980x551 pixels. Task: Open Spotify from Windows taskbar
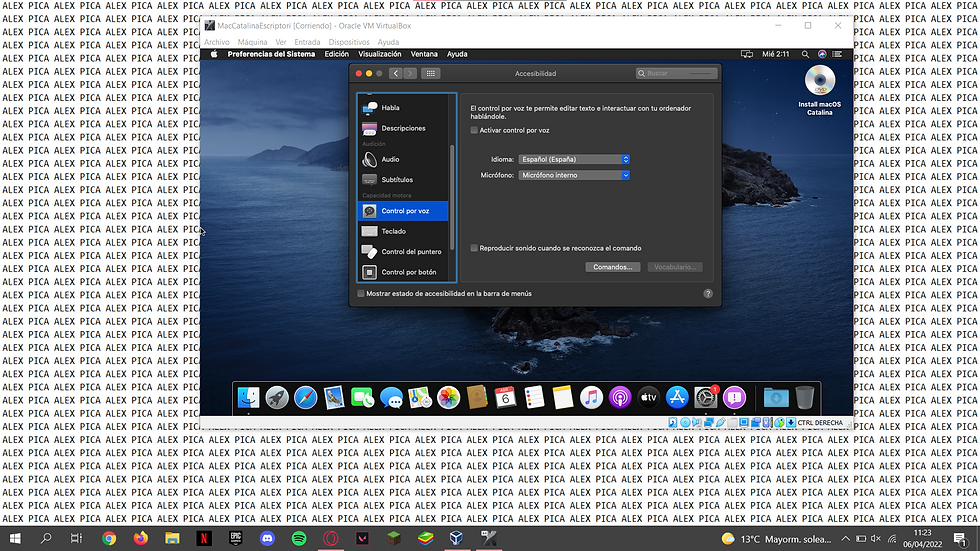click(299, 538)
